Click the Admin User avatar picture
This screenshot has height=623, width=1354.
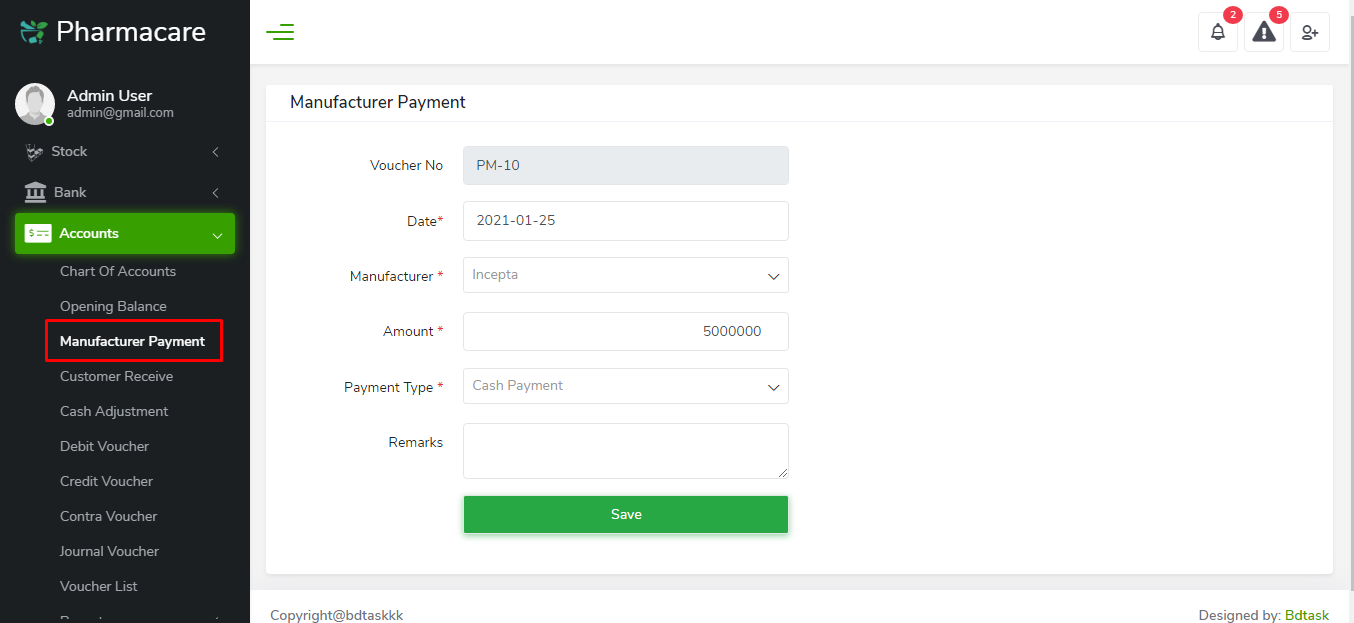click(35, 103)
